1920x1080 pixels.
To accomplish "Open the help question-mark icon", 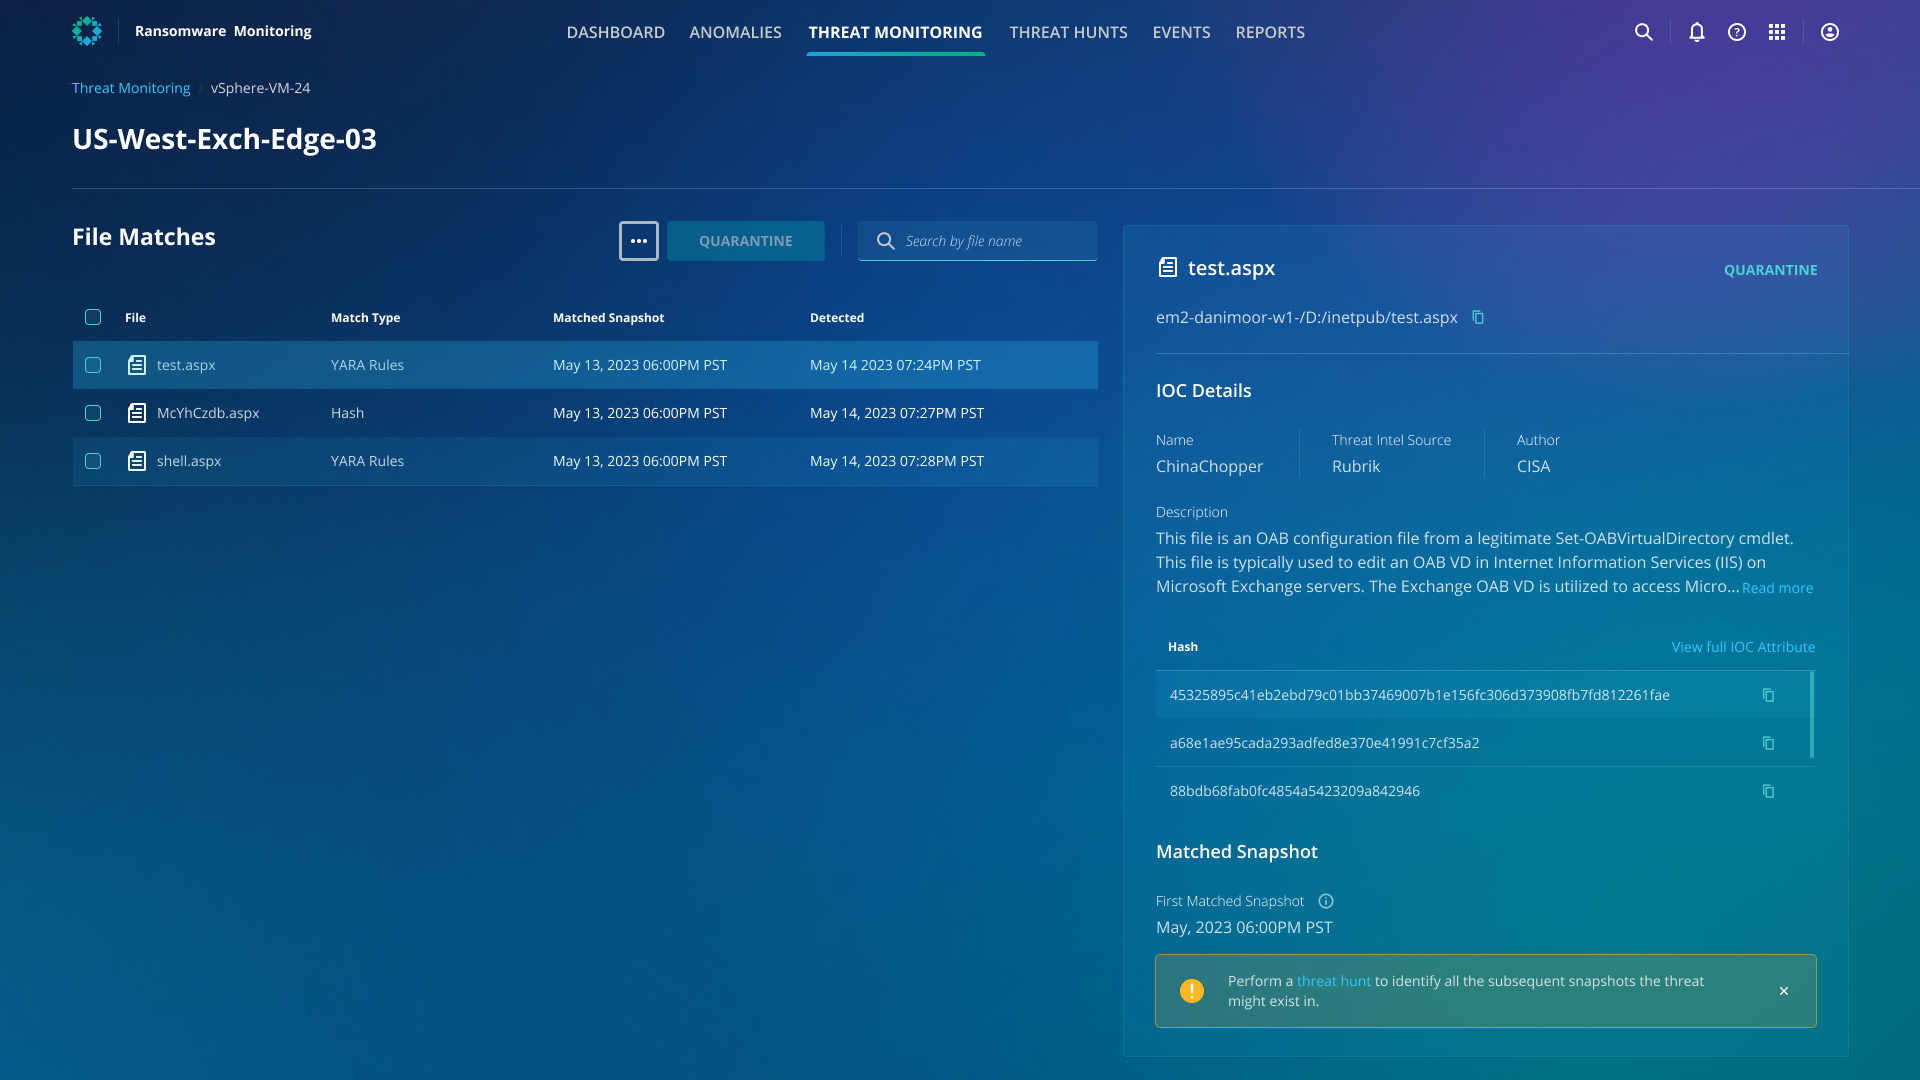I will click(1737, 32).
